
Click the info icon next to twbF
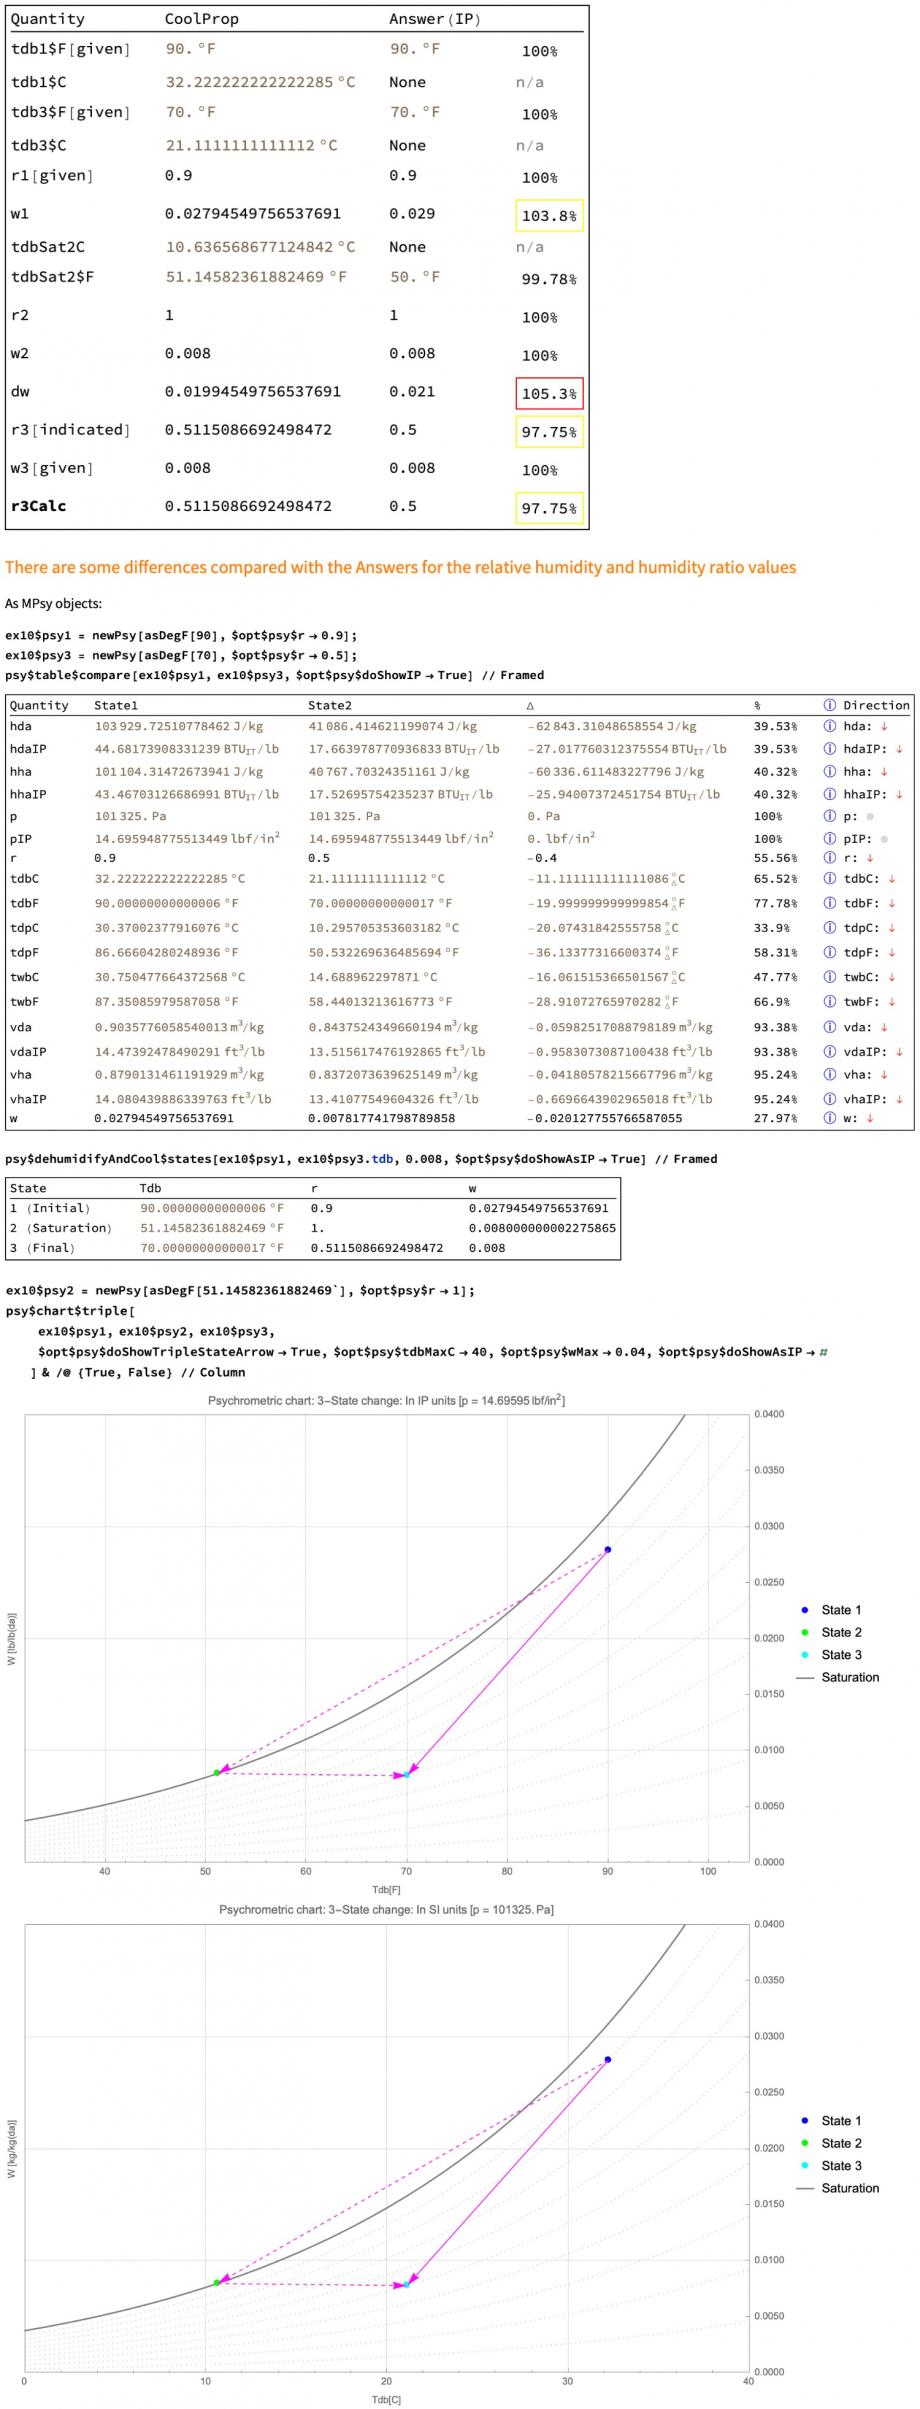(829, 1001)
